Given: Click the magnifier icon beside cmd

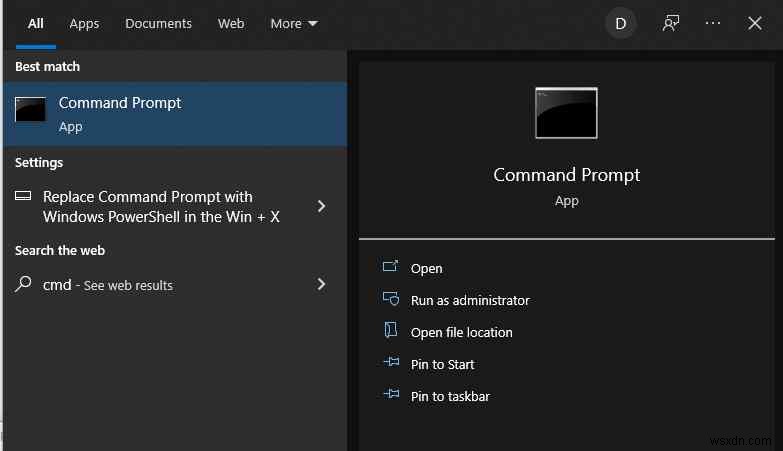Looking at the screenshot, I should [23, 284].
